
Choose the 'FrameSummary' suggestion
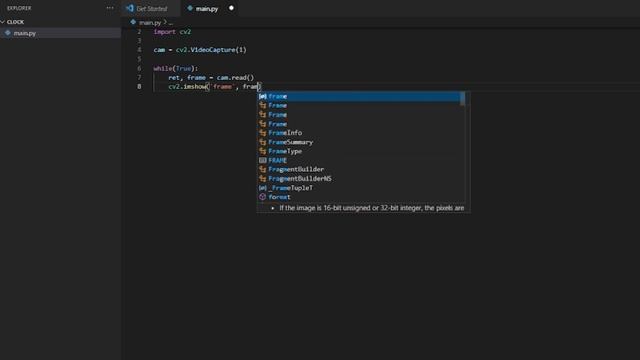click(360, 142)
